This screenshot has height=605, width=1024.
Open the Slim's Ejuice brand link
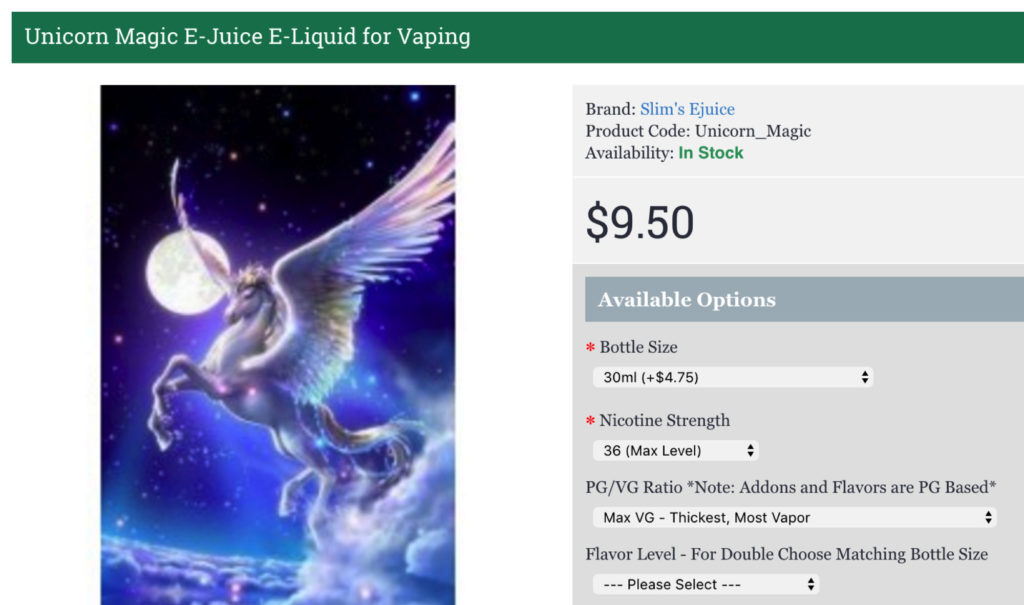(687, 109)
